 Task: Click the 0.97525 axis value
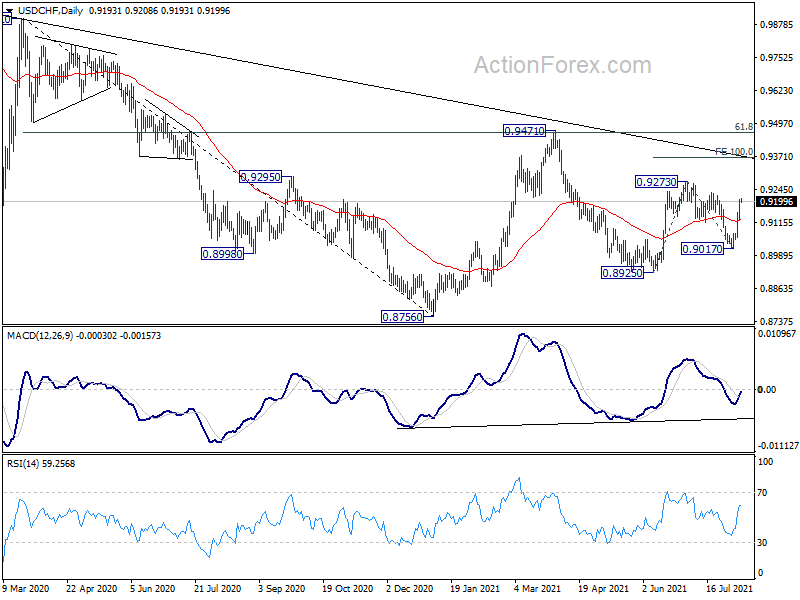click(x=777, y=58)
